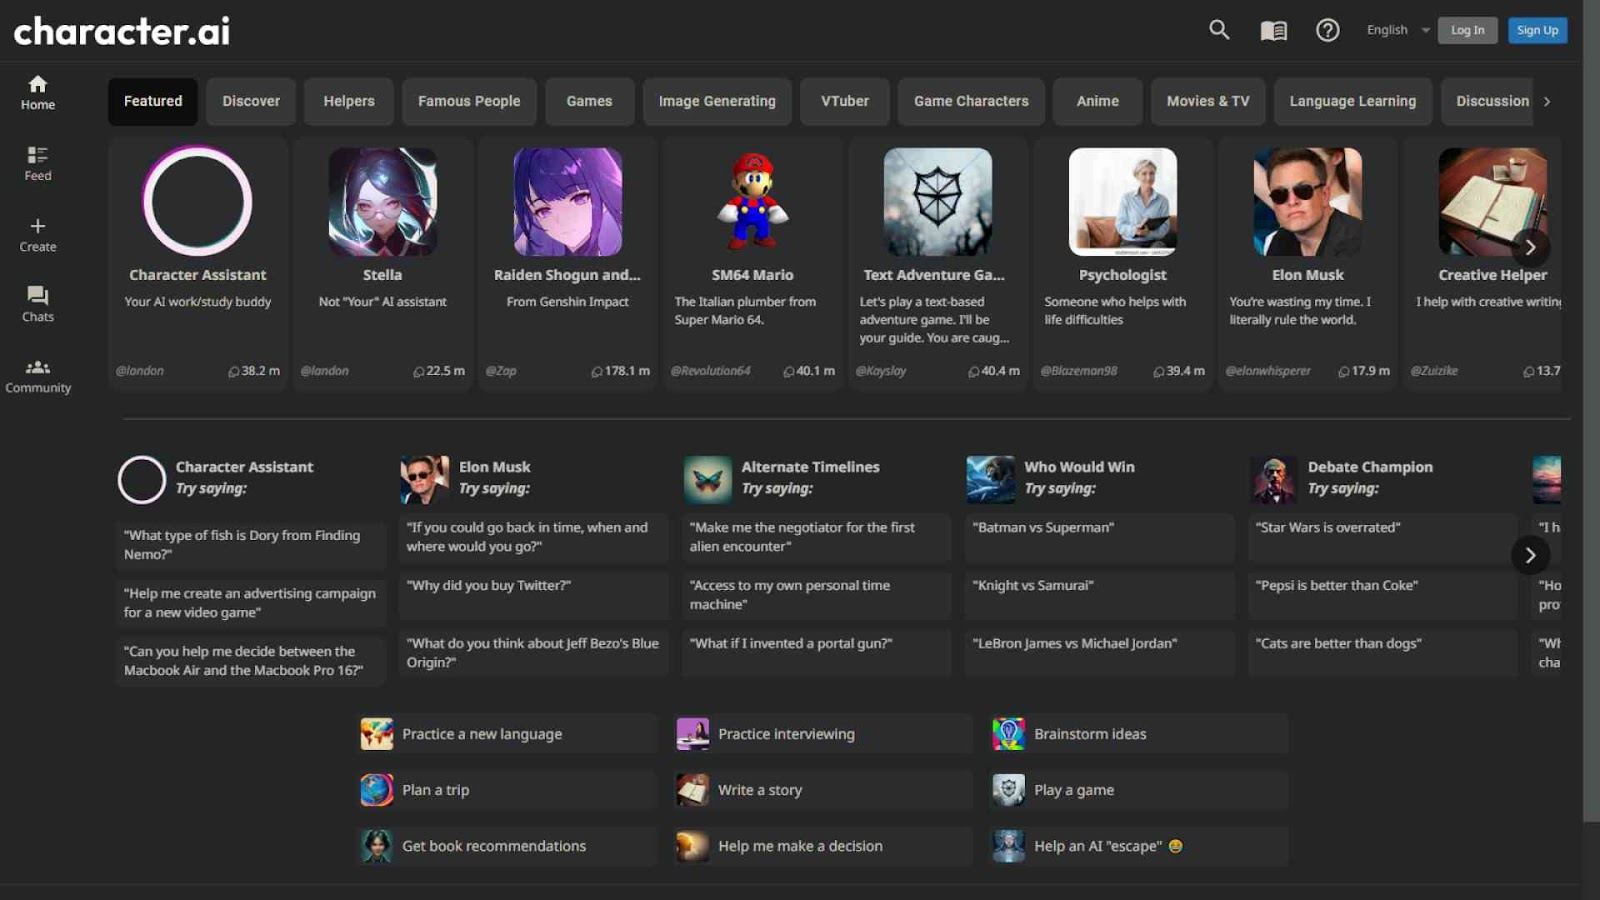Choose "What if I invented a portal gun?"
The height and width of the screenshot is (900, 1600).
coord(817,653)
